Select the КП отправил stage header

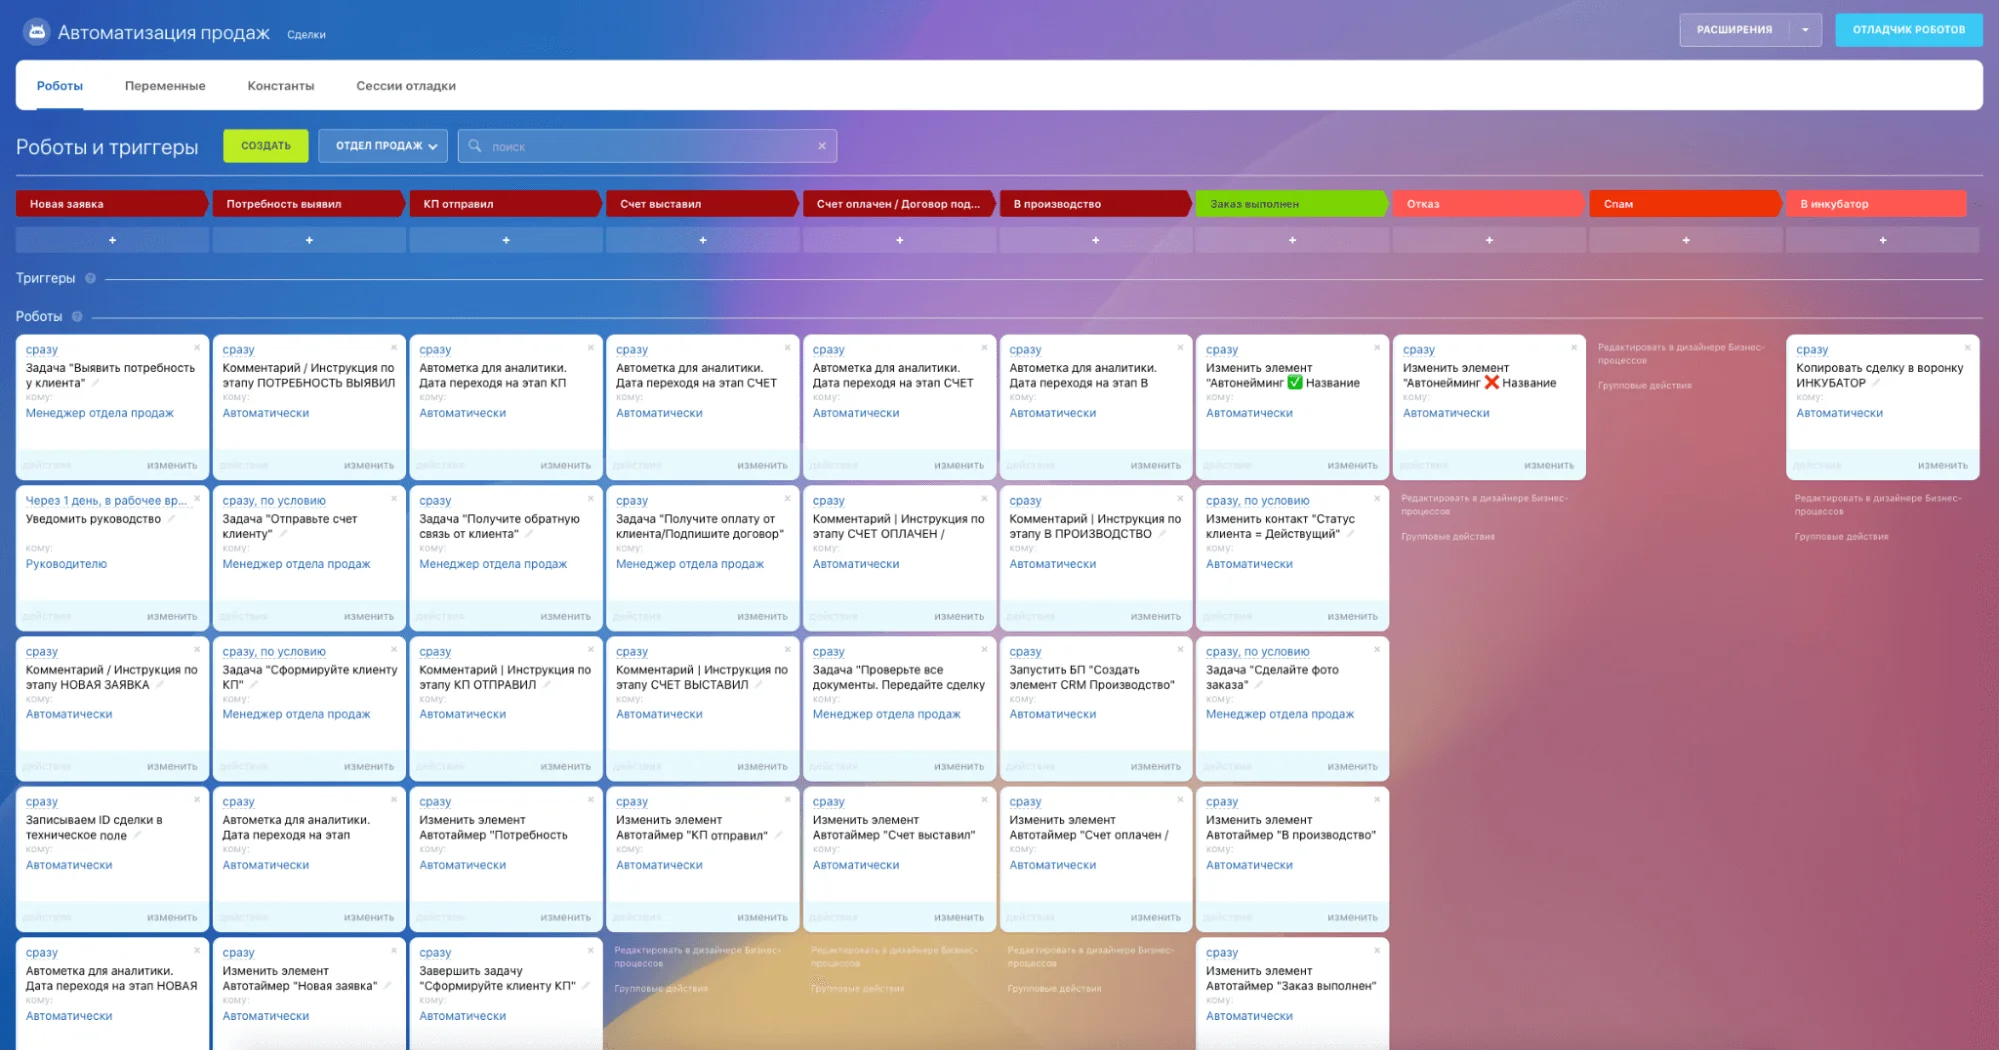[504, 204]
